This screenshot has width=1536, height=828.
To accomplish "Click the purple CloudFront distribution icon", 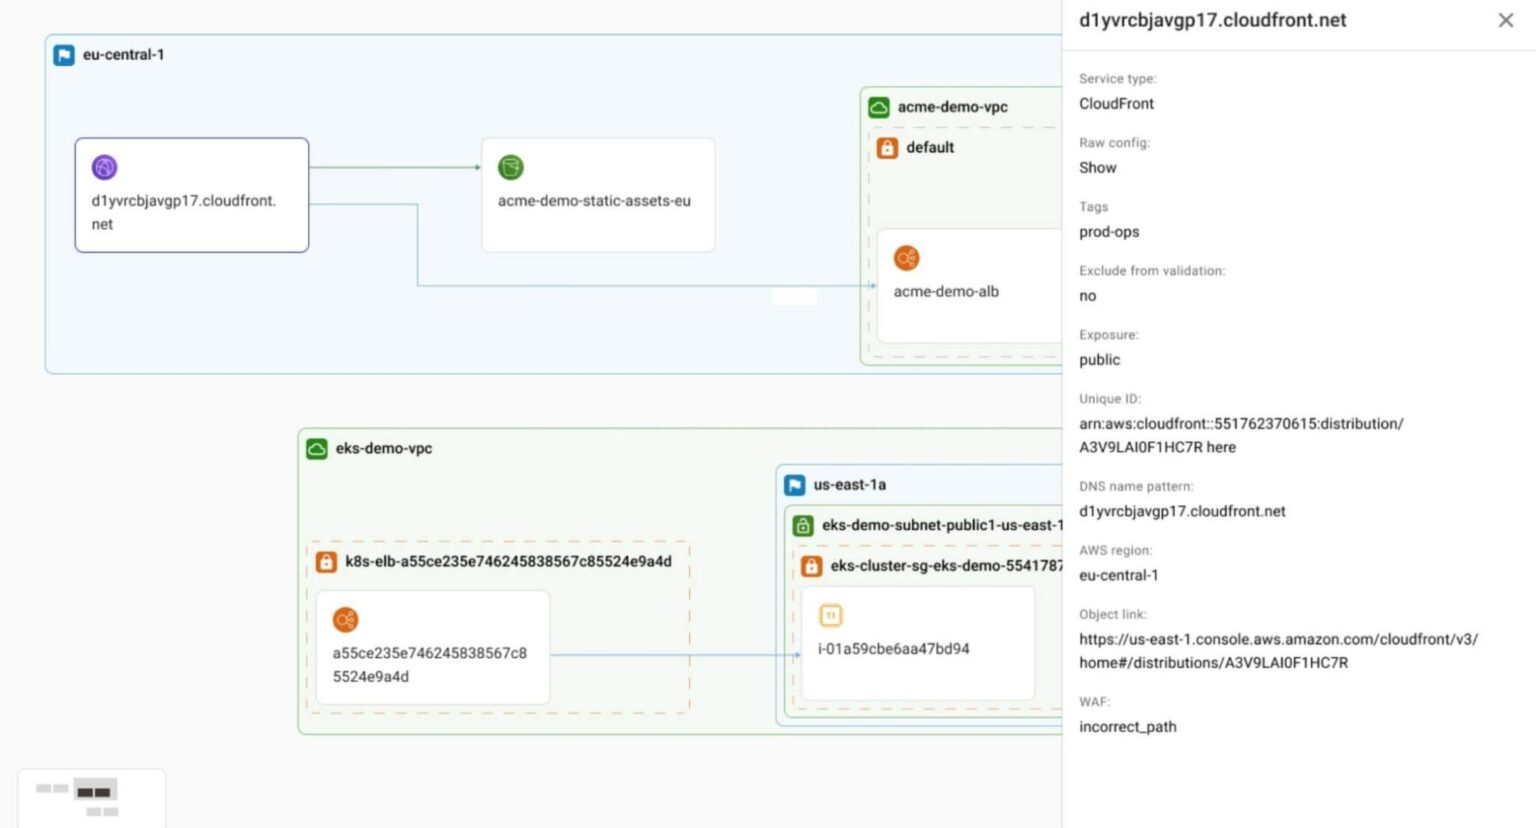I will point(104,167).
